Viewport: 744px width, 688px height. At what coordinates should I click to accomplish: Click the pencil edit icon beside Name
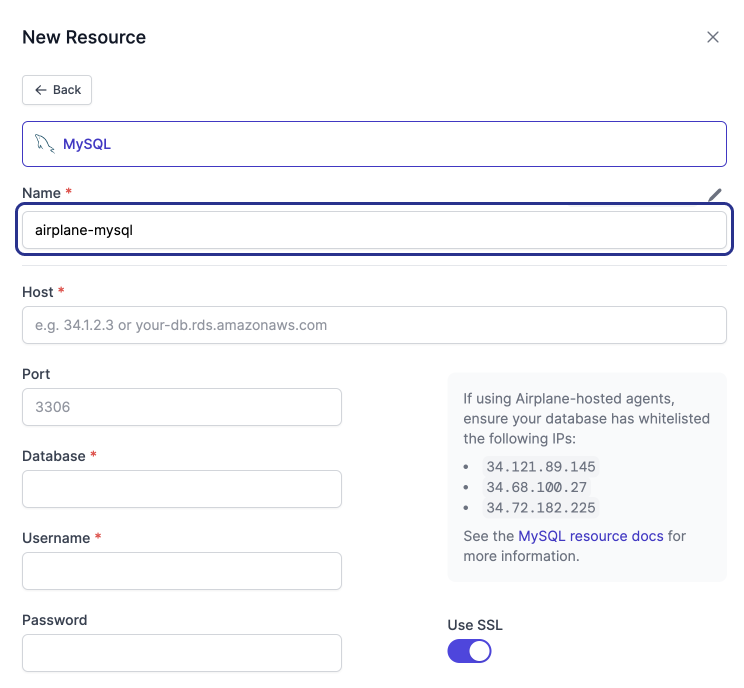coord(715,195)
